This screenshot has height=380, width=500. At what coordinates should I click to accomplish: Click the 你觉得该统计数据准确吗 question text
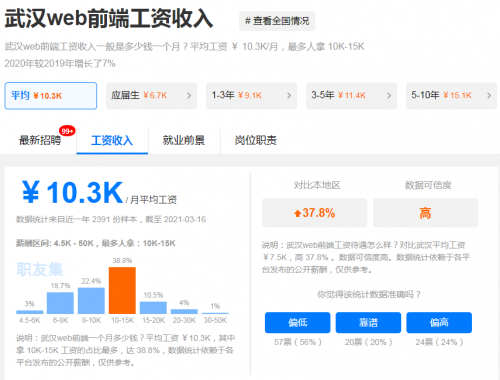coord(369,294)
